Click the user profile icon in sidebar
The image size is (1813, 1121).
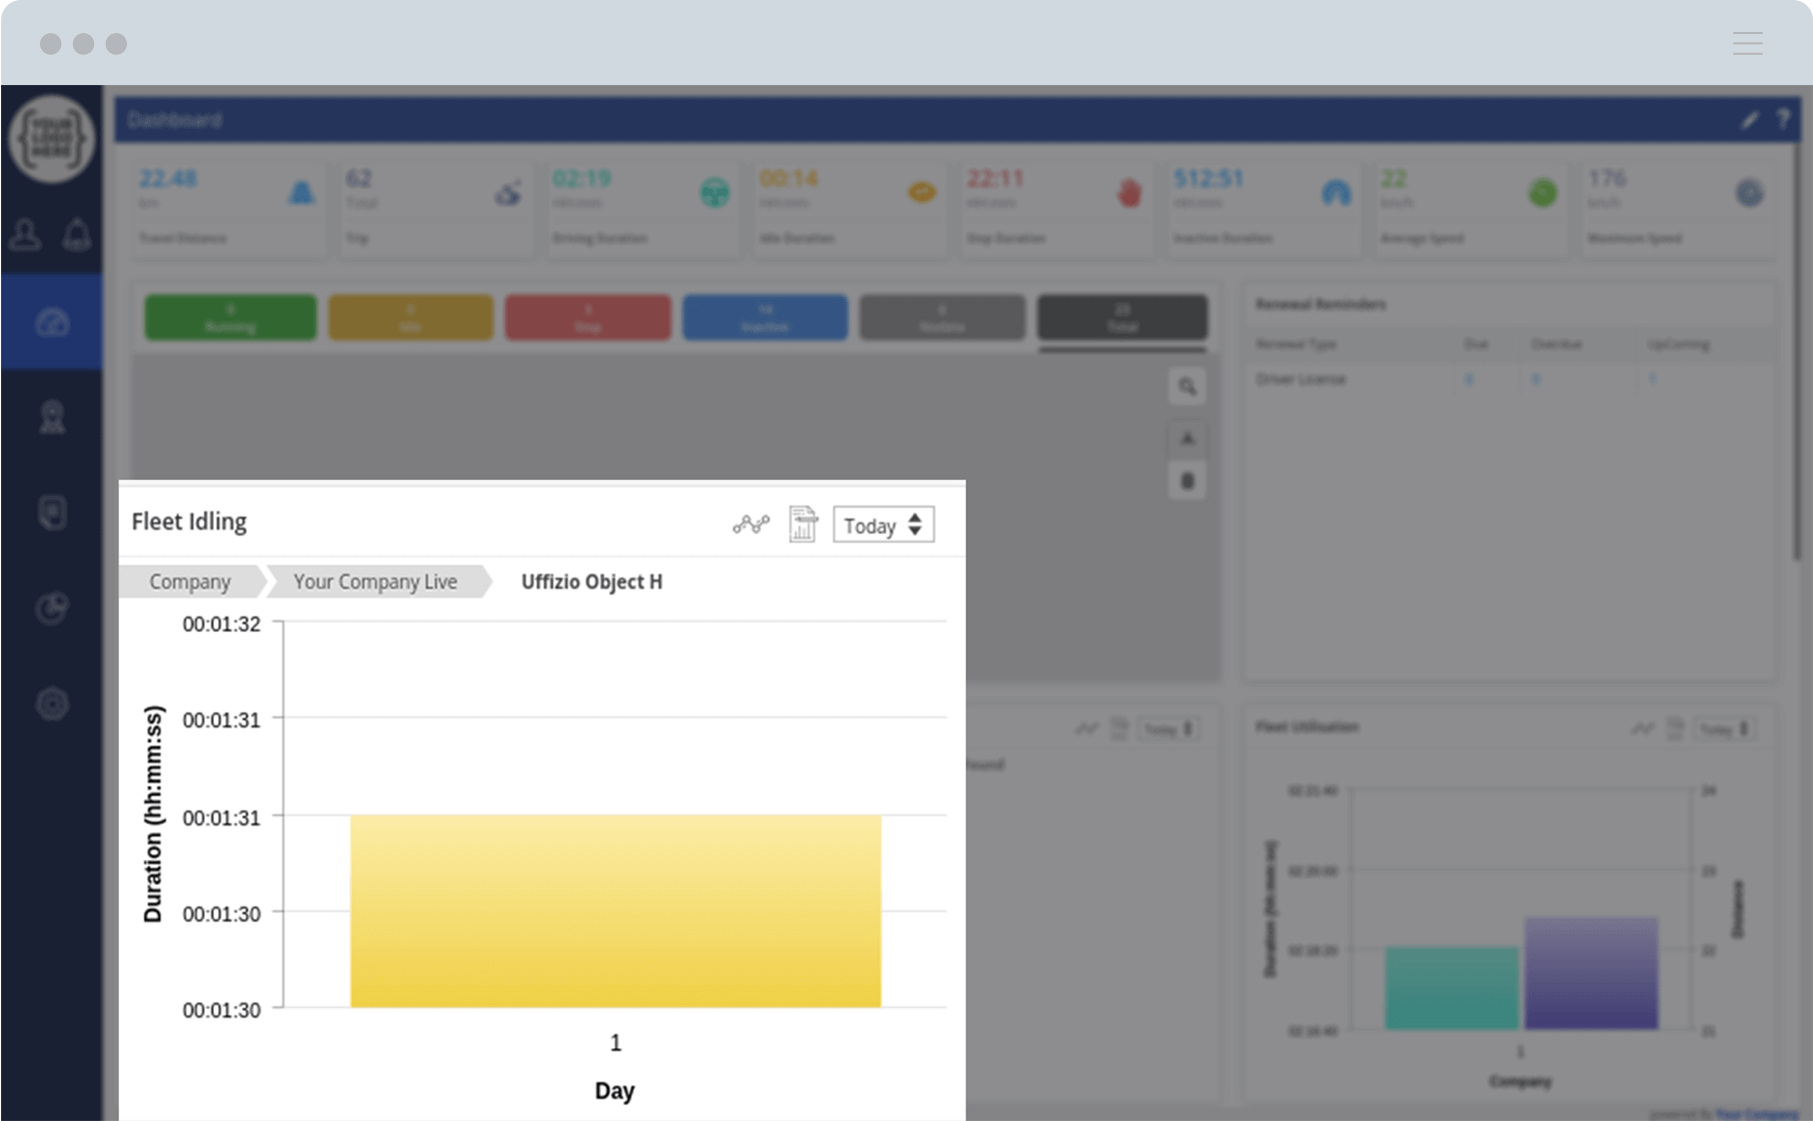coord(25,235)
